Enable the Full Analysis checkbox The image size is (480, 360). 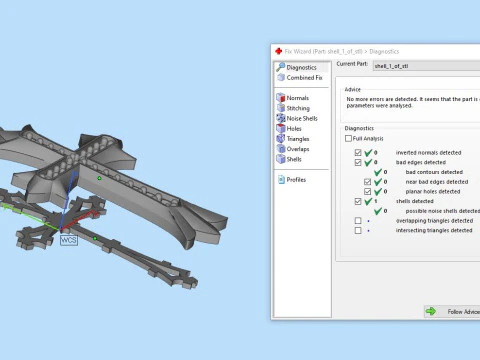pyautogui.click(x=348, y=138)
